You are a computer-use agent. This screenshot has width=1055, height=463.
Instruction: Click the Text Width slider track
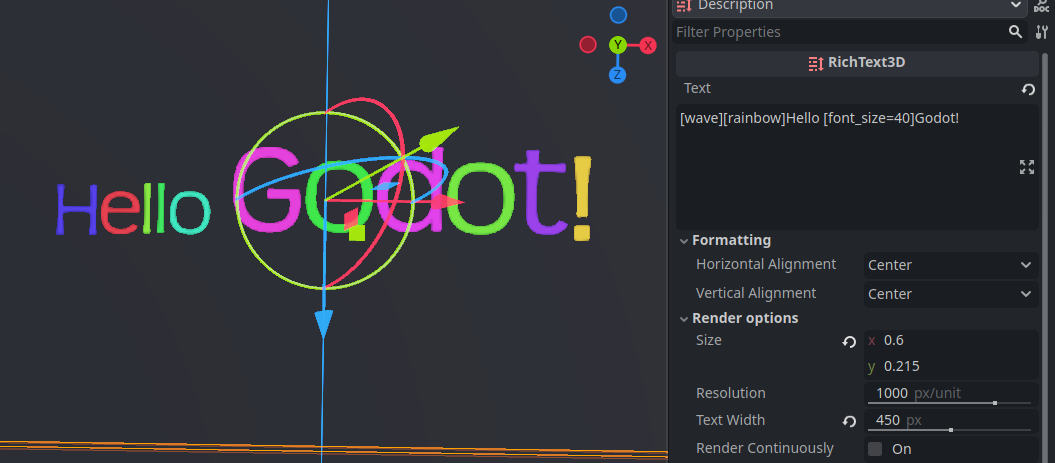(x=949, y=430)
